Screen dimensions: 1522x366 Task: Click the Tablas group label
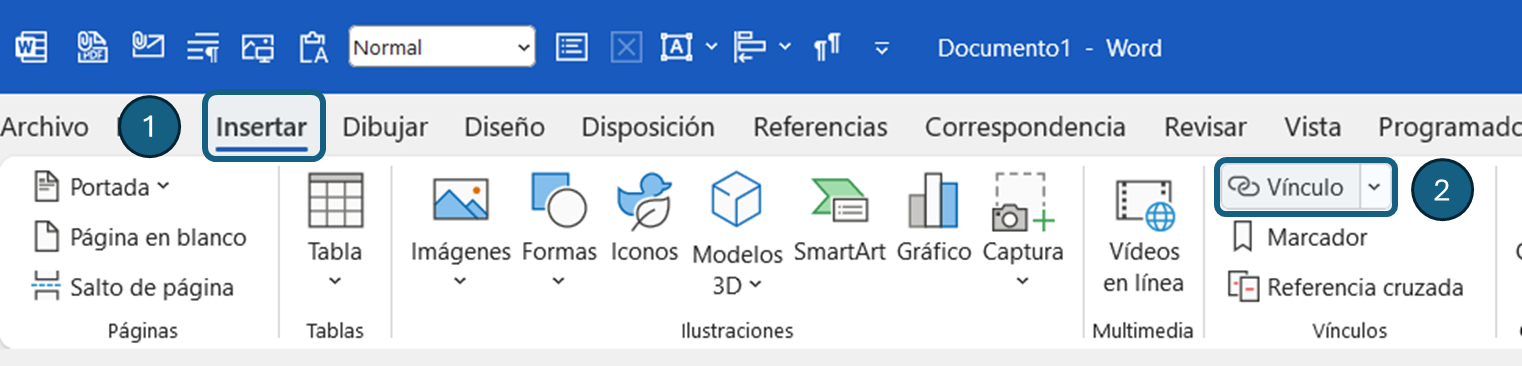point(335,330)
